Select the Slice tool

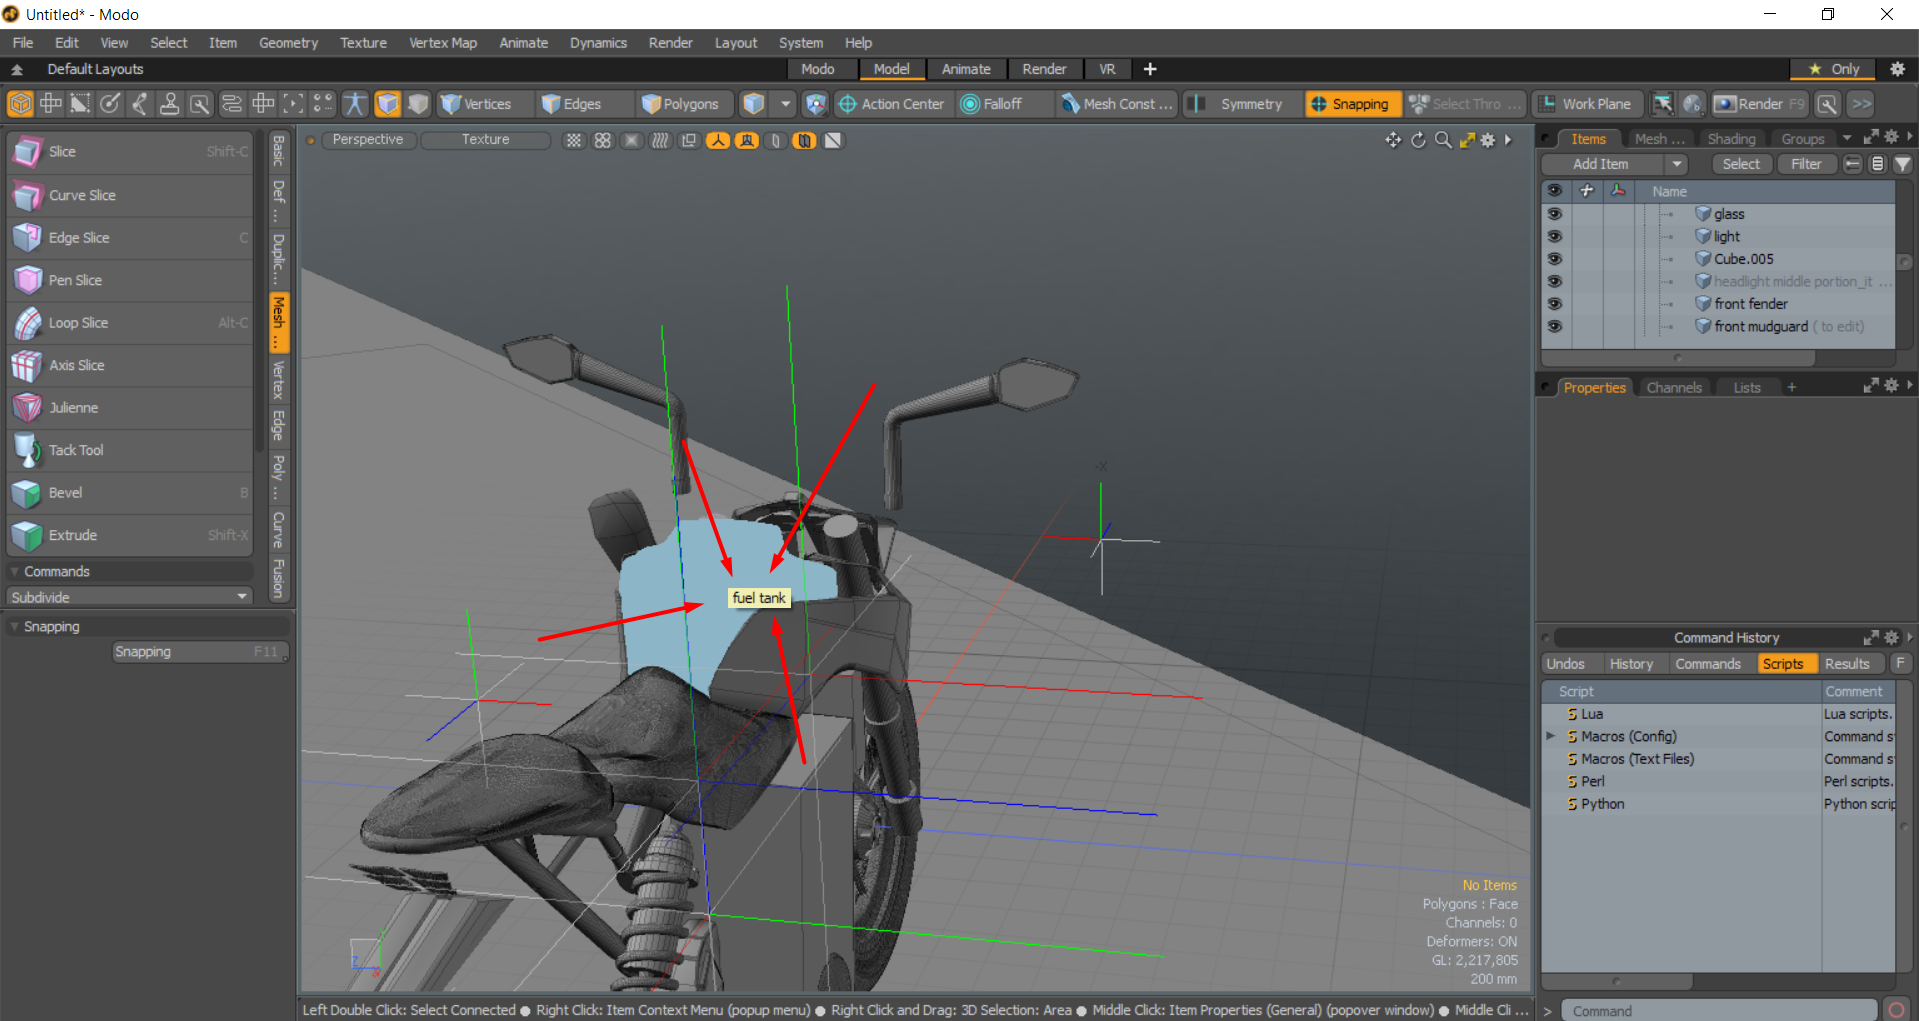[x=130, y=152]
